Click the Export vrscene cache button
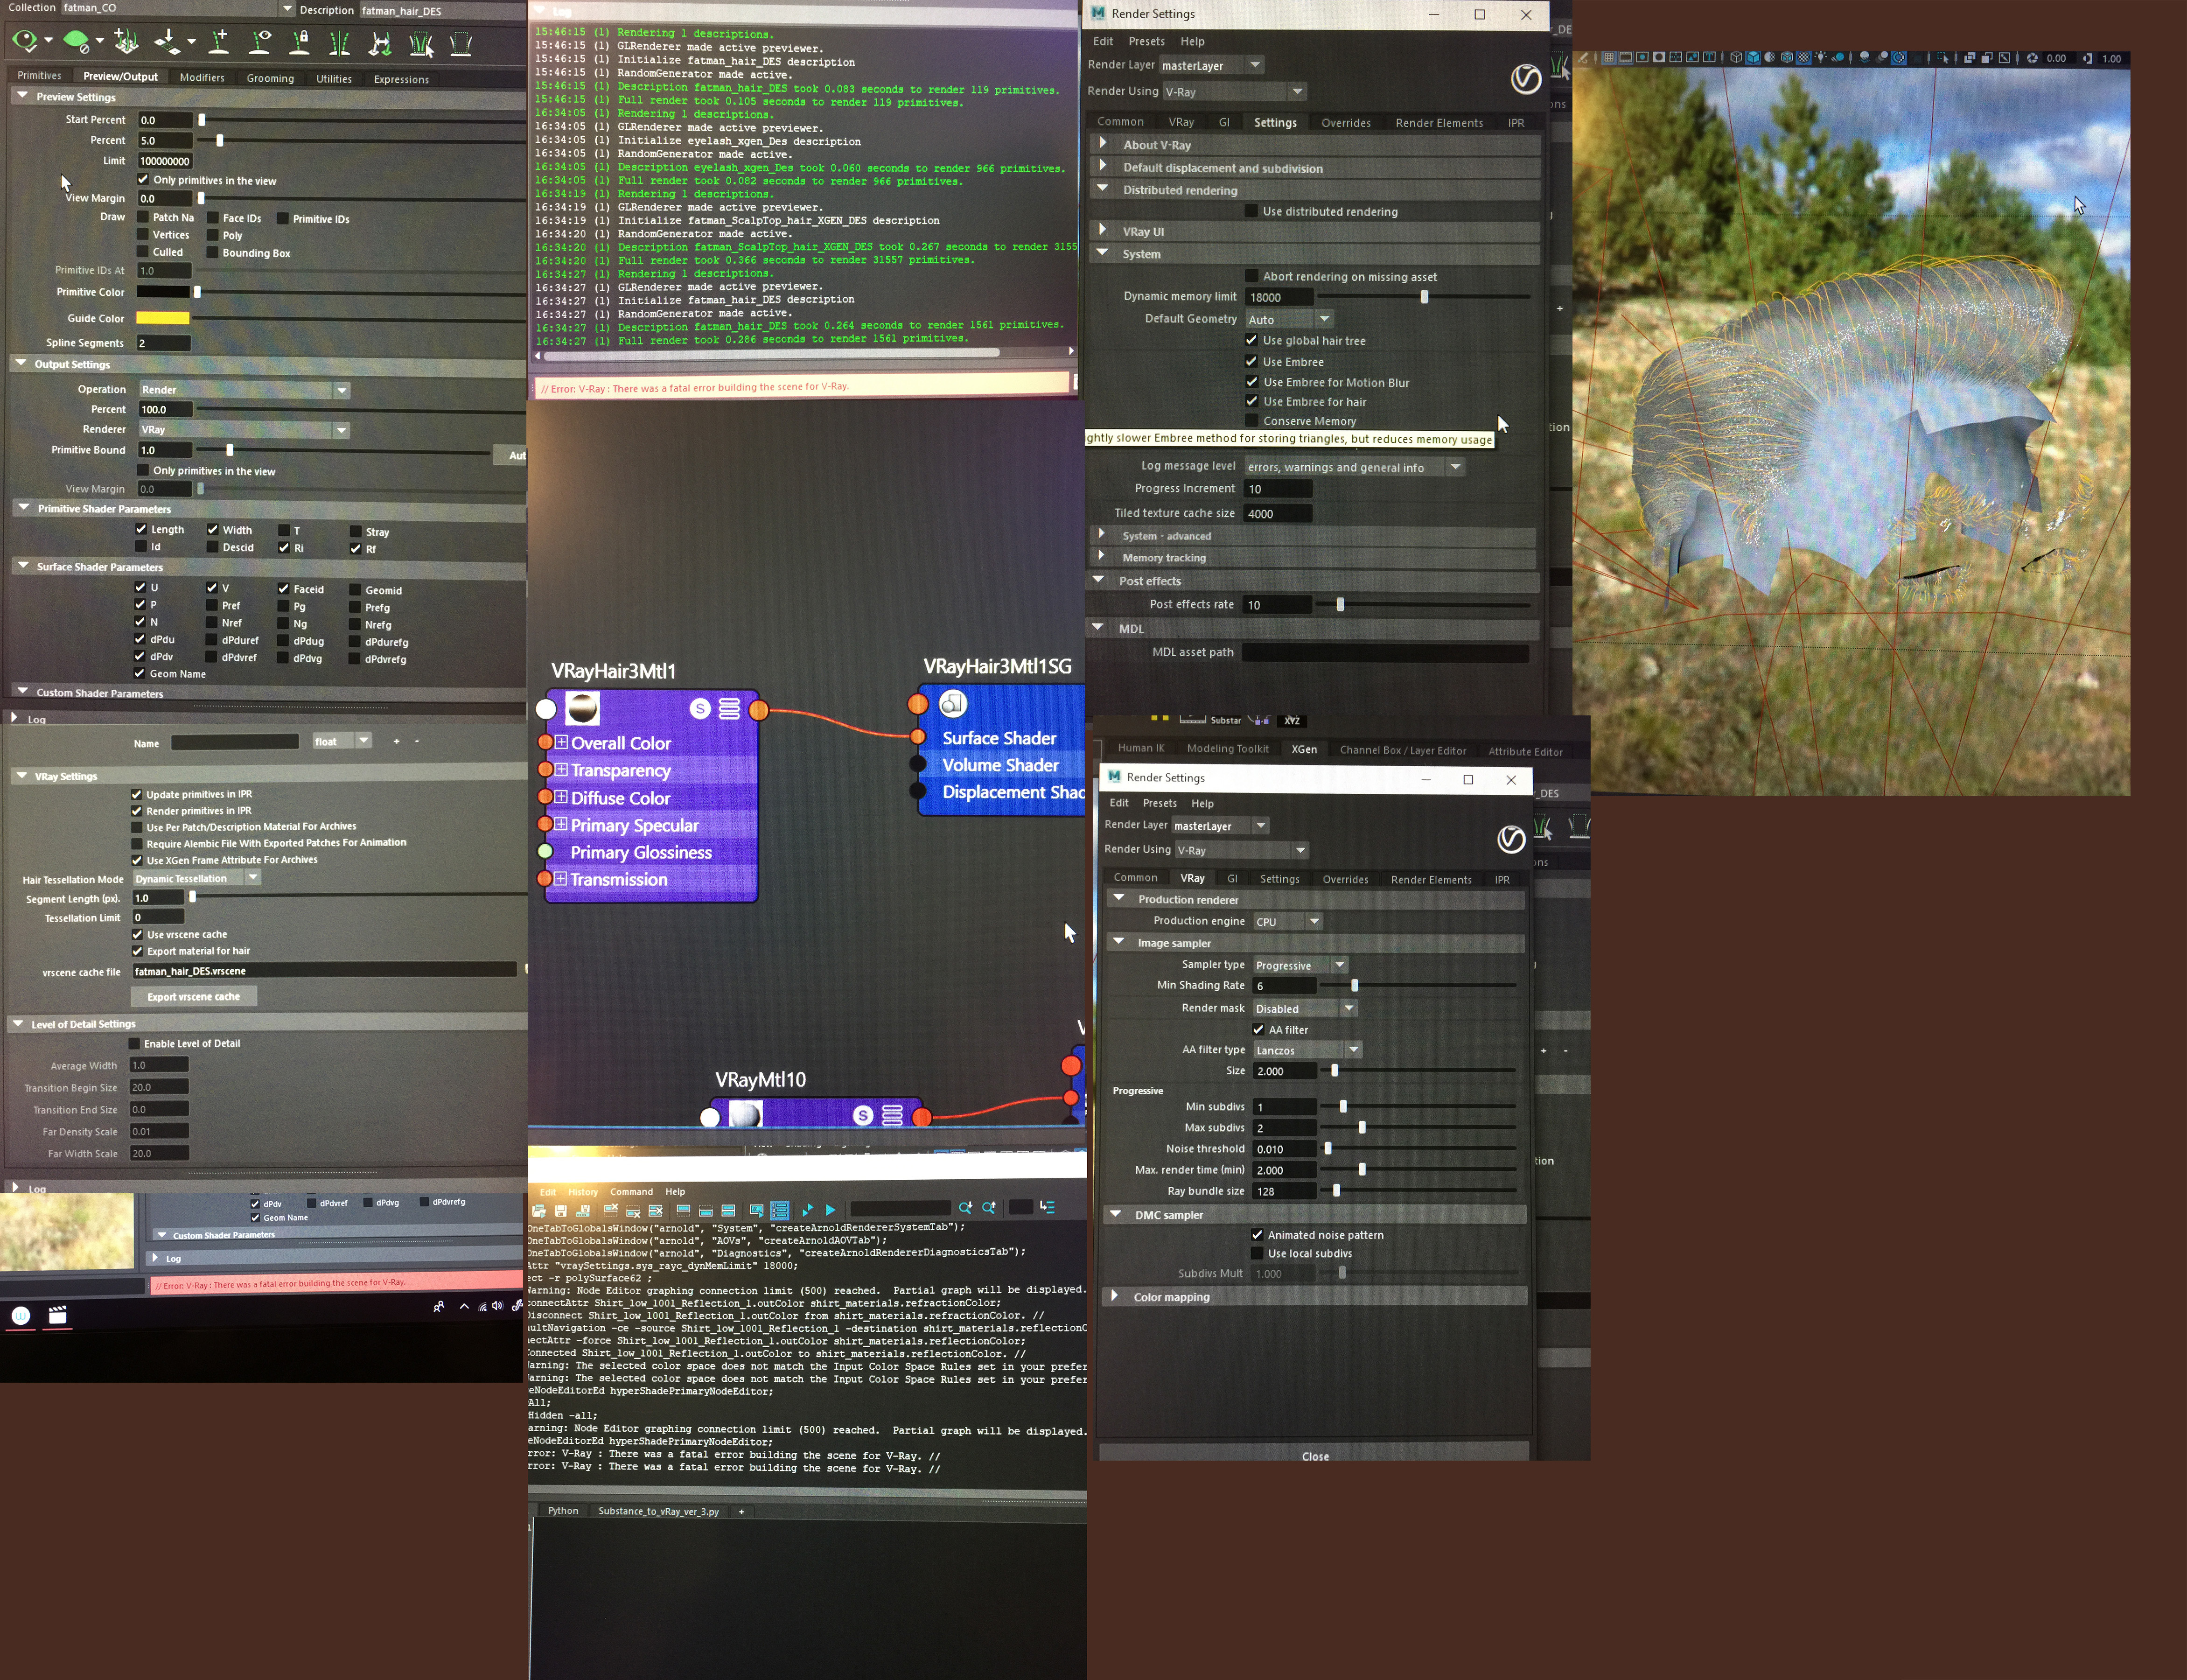The image size is (2187, 1680). click(x=193, y=996)
